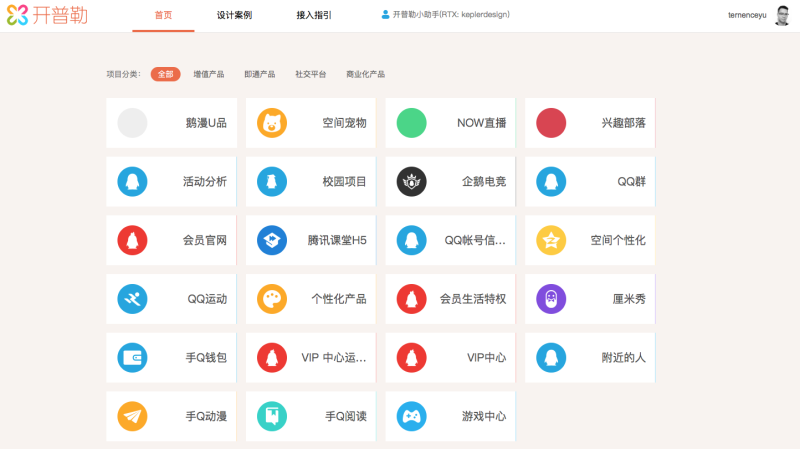The image size is (800, 449).
Task: Open the QQ群 project label
Action: 632,182
